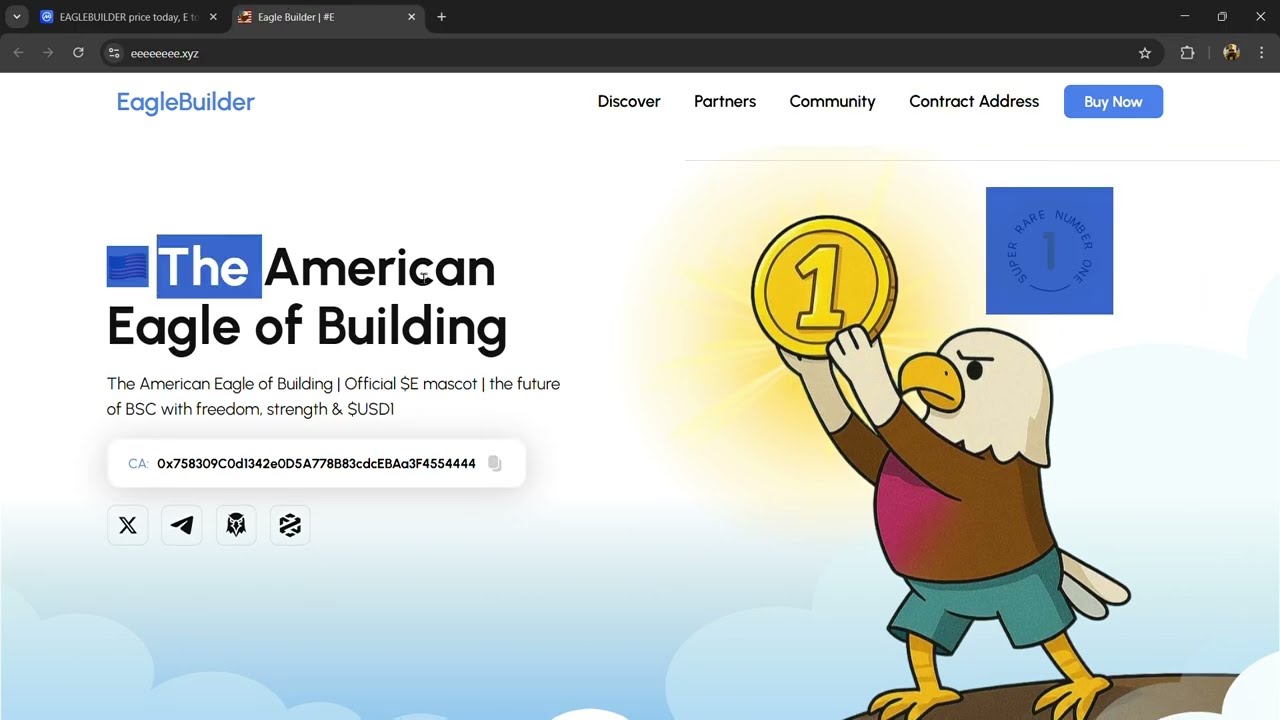
Task: Open the Chrome profile avatar
Action: click(1231, 53)
